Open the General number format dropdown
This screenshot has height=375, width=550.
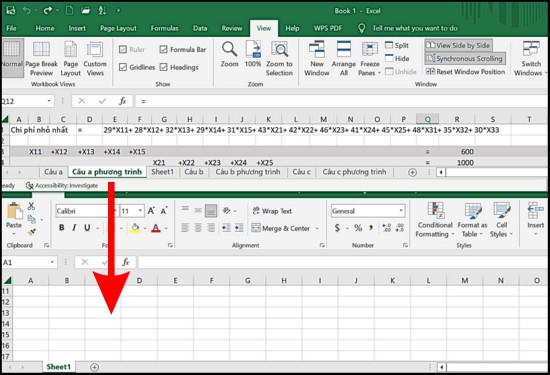pyautogui.click(x=401, y=211)
